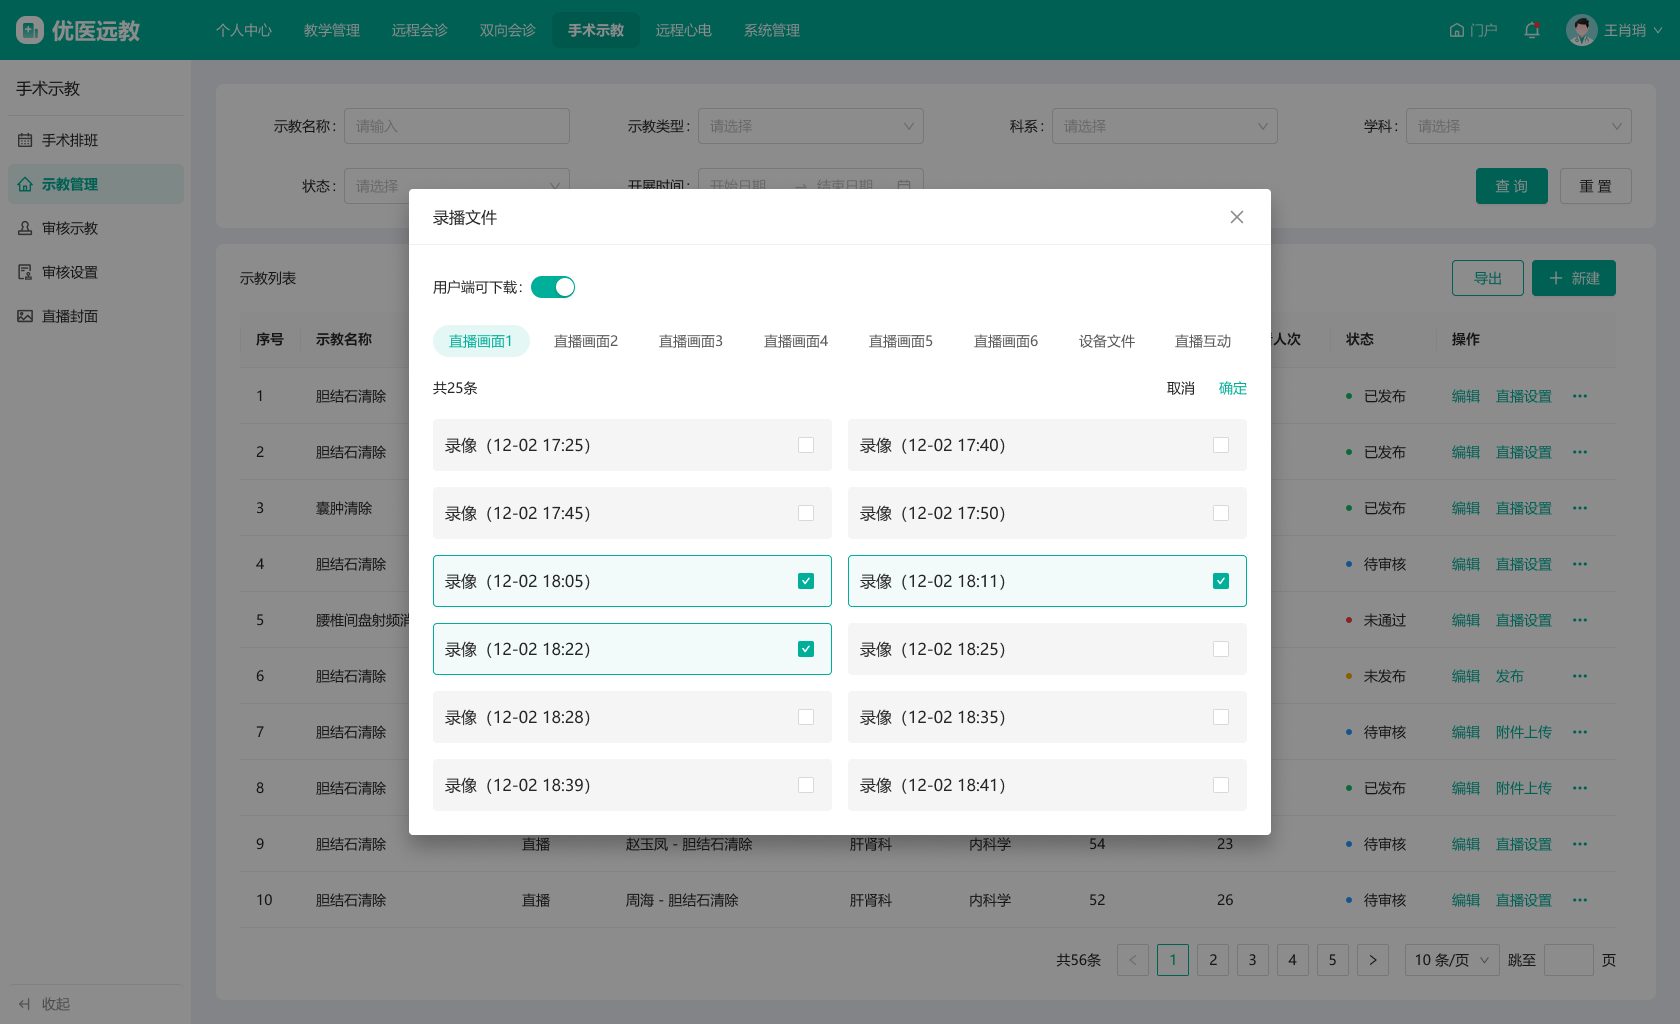Check the recording 12-02 17:25 checkbox
The height and width of the screenshot is (1024, 1680).
806,445
